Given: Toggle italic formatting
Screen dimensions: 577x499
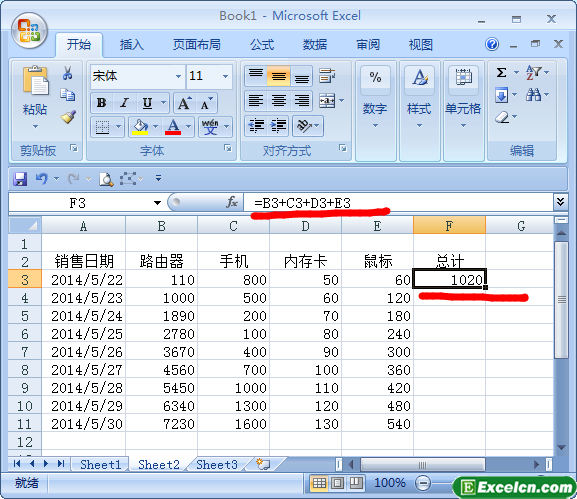Looking at the screenshot, I should coord(124,103).
